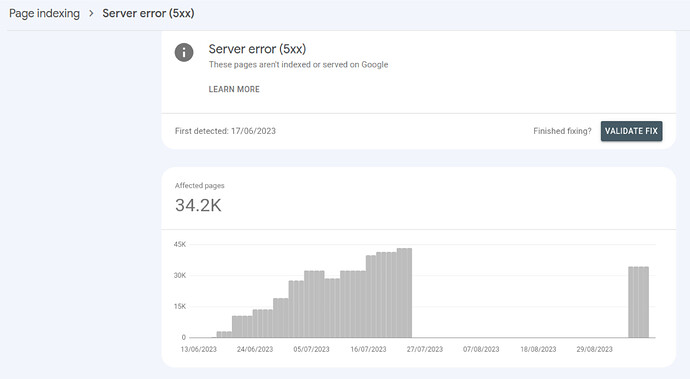This screenshot has height=379, width=690.
Task: Click the Server error (5xx) card heading
Action: [257, 49]
